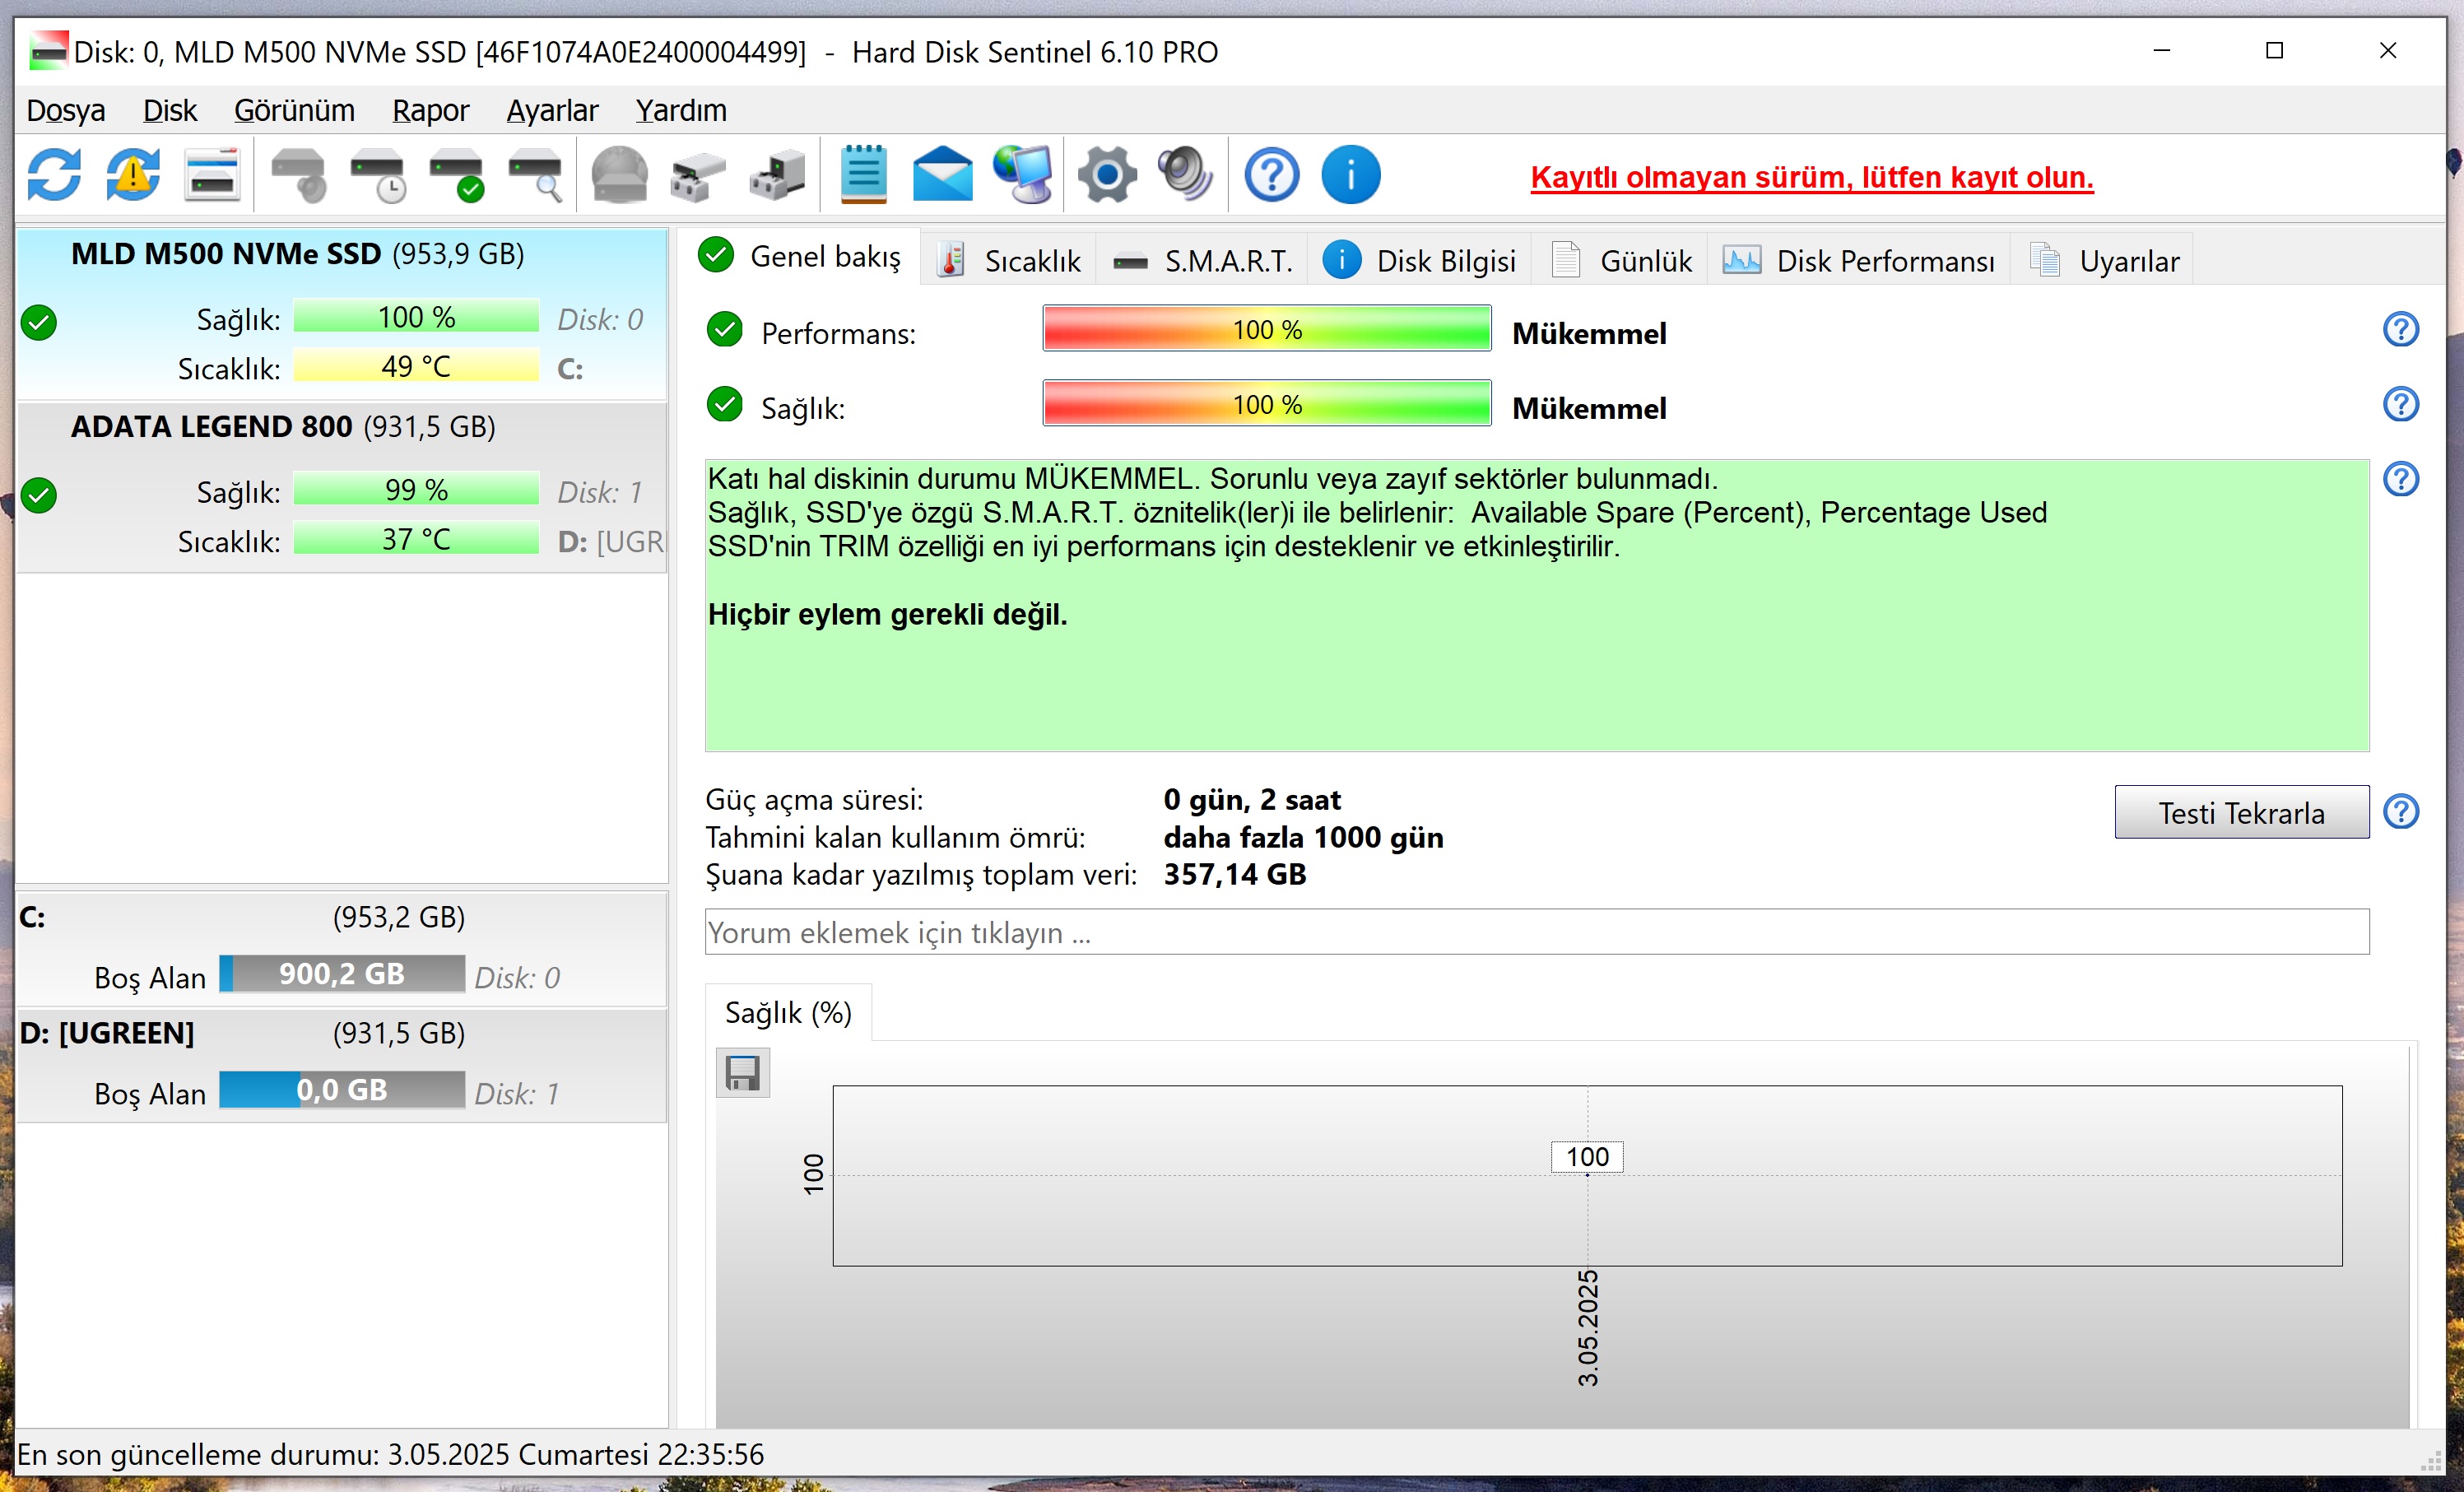Open the Dosya menu
Screen dimensions: 2464x1492
[x=65, y=110]
